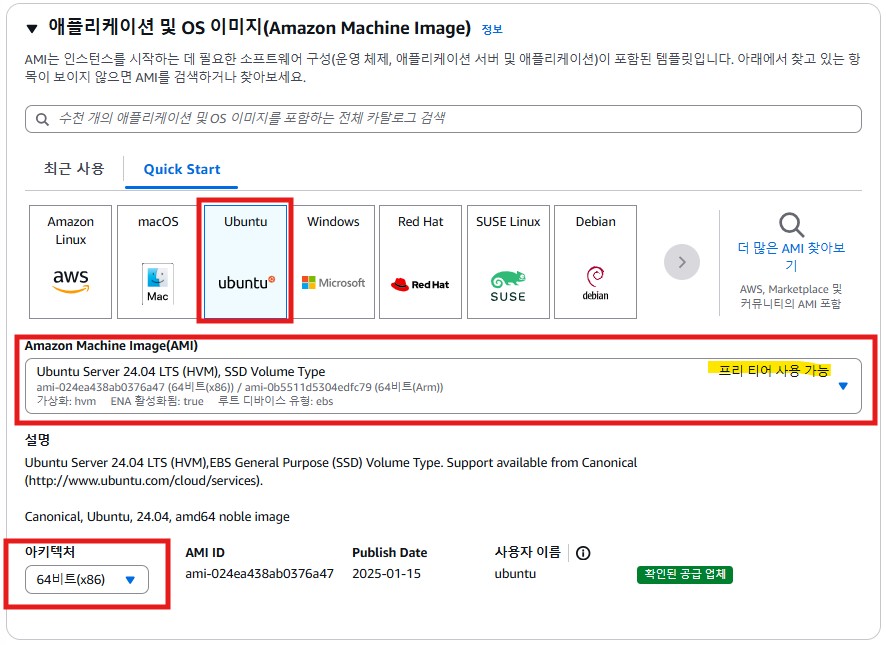Click the AWS, Marketplace 및 커뮤니티 AMI caption
886x645 pixels.
click(x=791, y=297)
